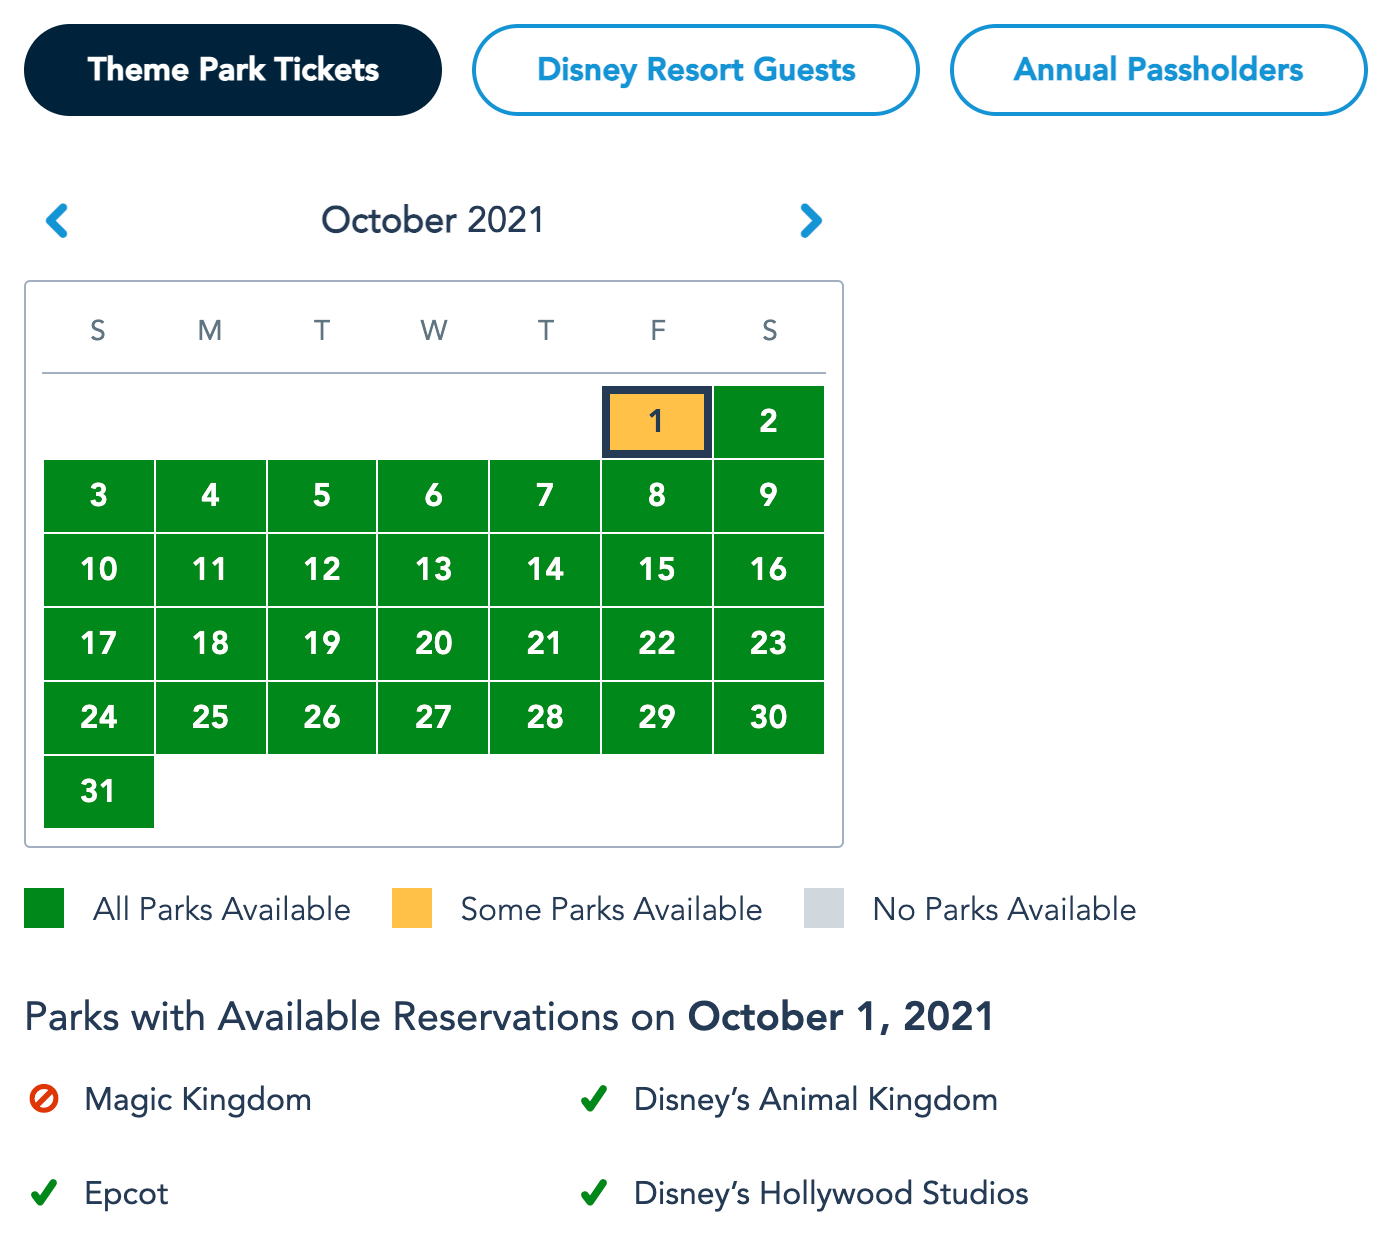The image size is (1400, 1240).
Task: Click the Magic Kingdom unavailable icon
Action: point(44,1099)
